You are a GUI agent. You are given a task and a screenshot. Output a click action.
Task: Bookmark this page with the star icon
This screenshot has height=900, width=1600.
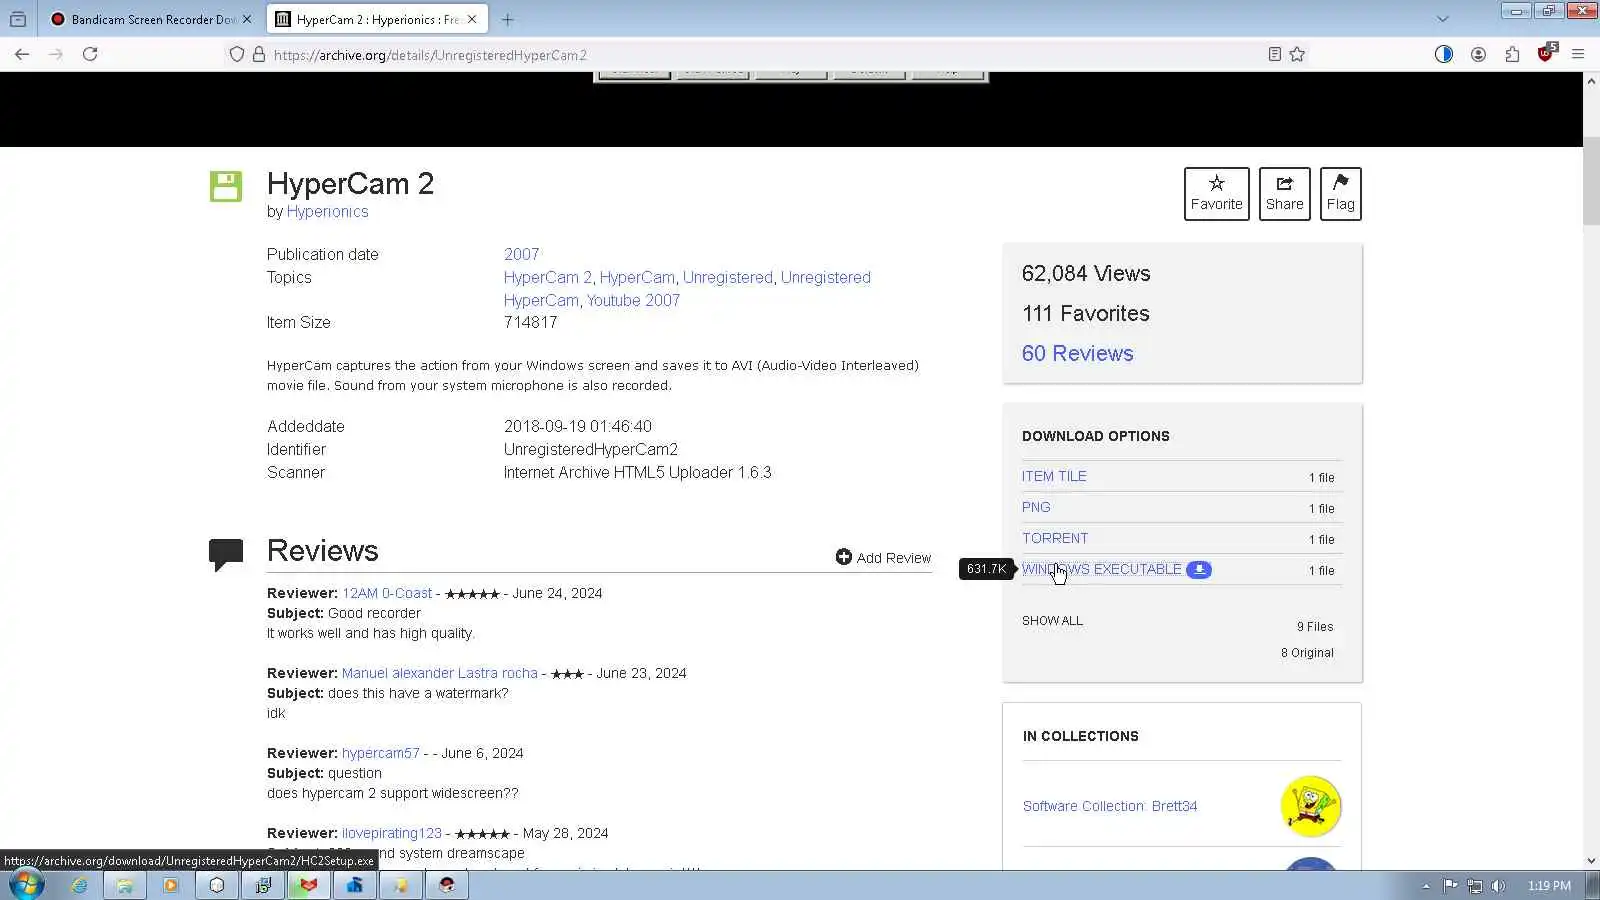pyautogui.click(x=1297, y=54)
